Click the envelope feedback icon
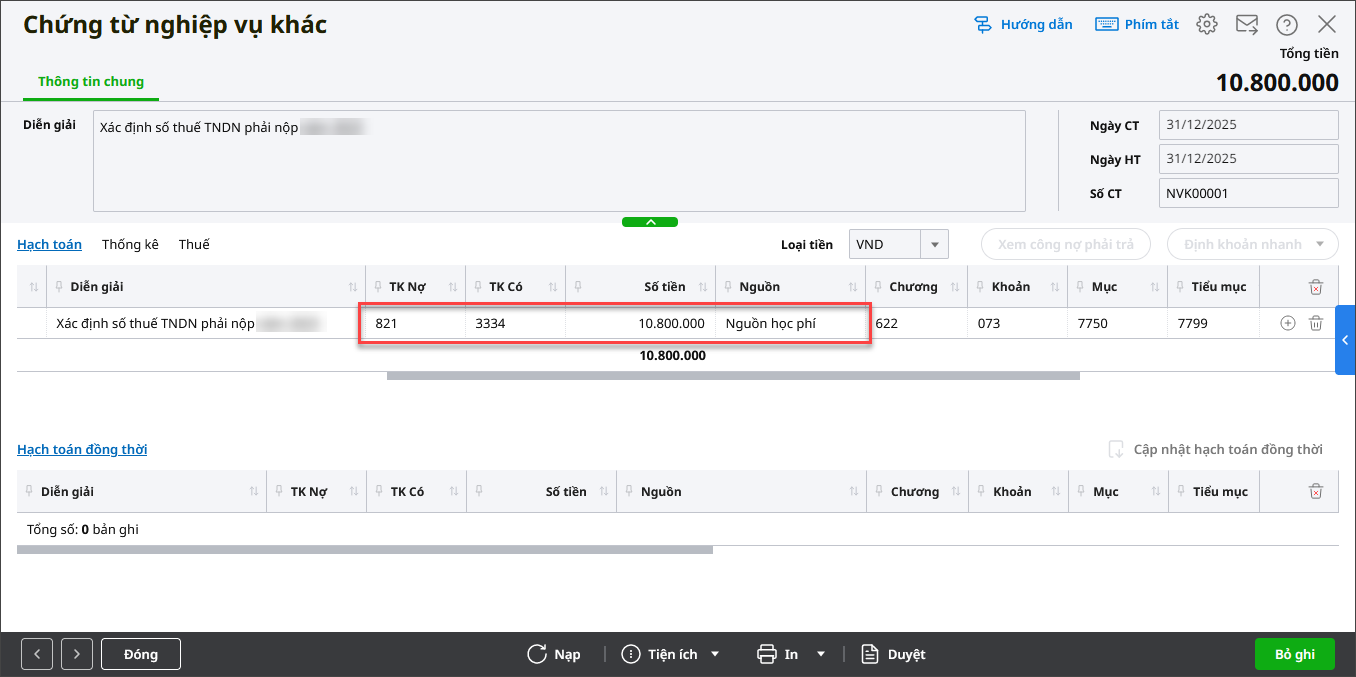 1247,25
